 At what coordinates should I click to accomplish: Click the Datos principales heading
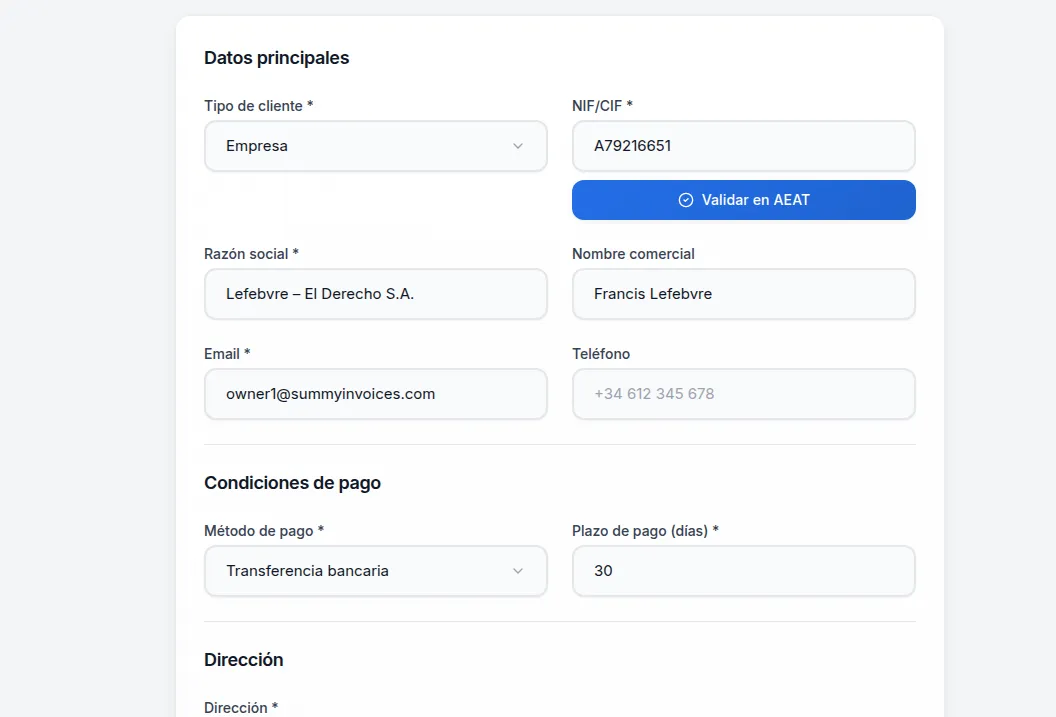point(277,57)
